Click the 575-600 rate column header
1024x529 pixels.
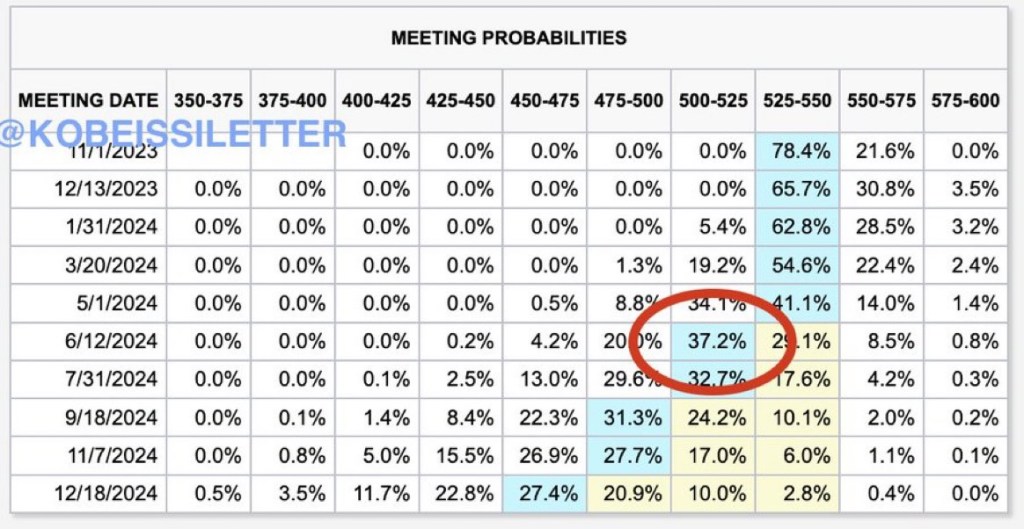(965, 100)
